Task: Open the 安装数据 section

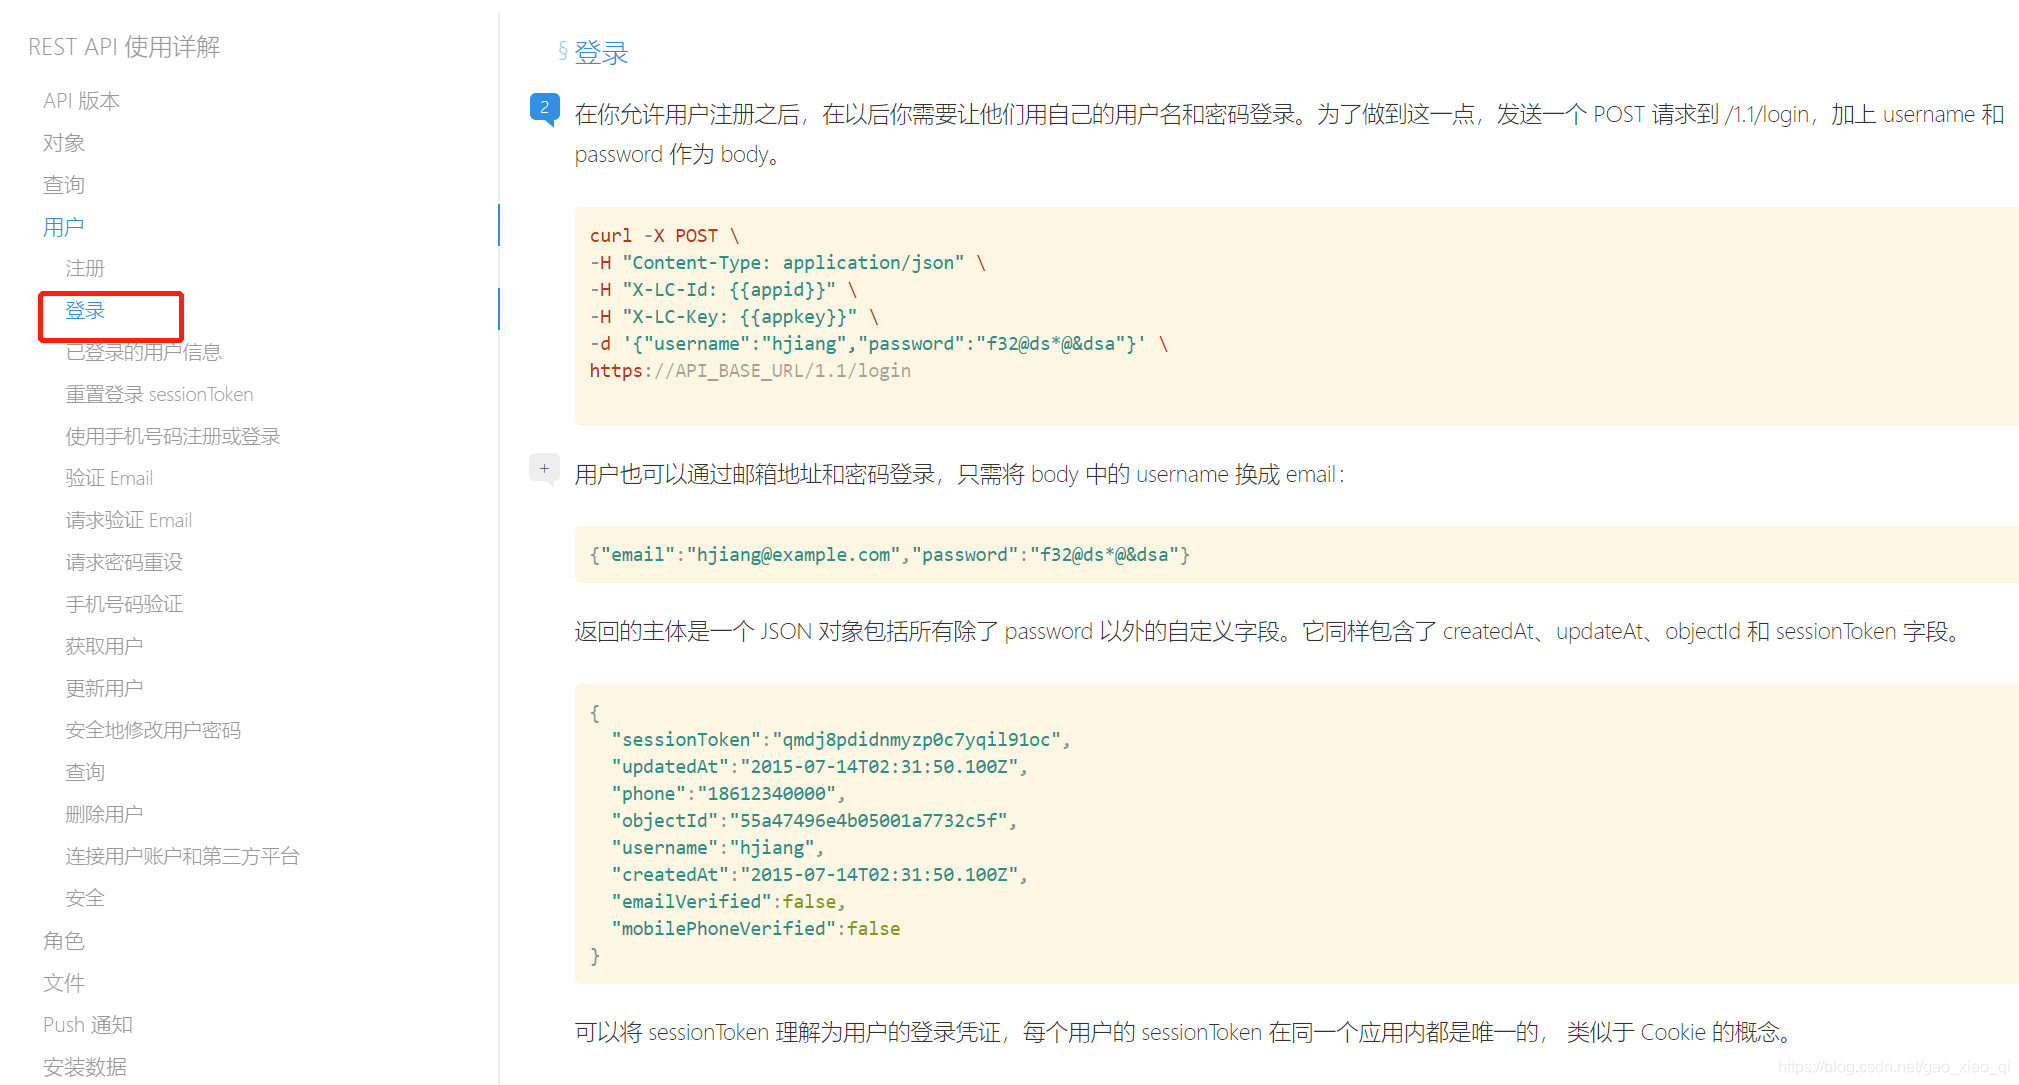Action: pos(85,1066)
